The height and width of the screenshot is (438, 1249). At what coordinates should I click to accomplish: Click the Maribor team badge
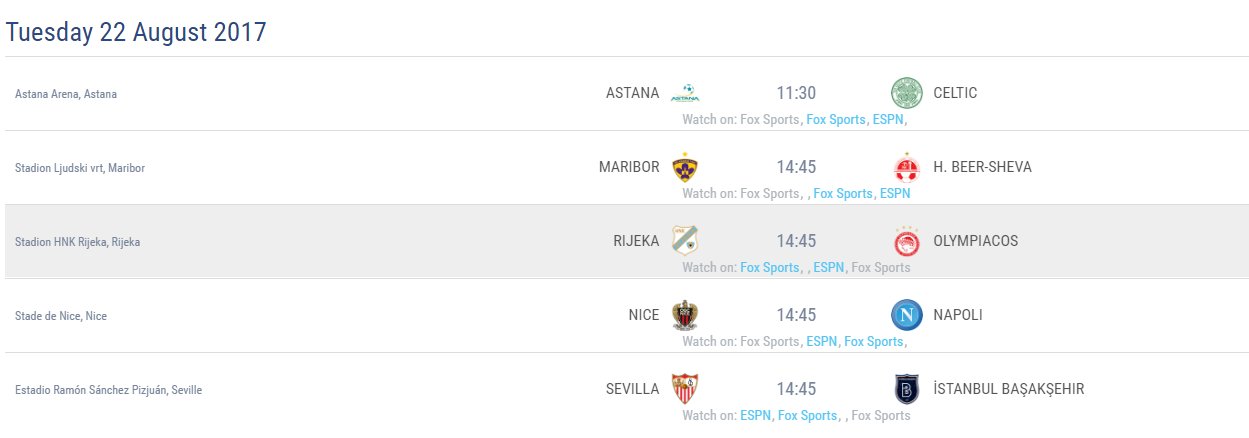pos(685,167)
